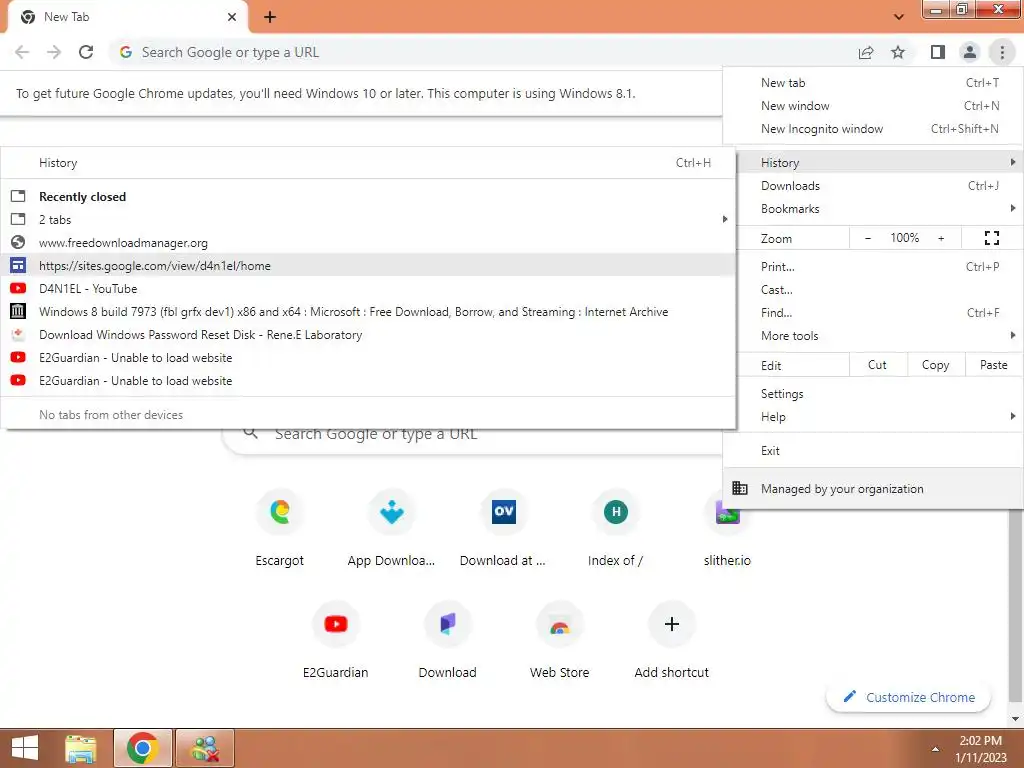
Task: Show hidden tray icons arrow
Action: [x=935, y=749]
